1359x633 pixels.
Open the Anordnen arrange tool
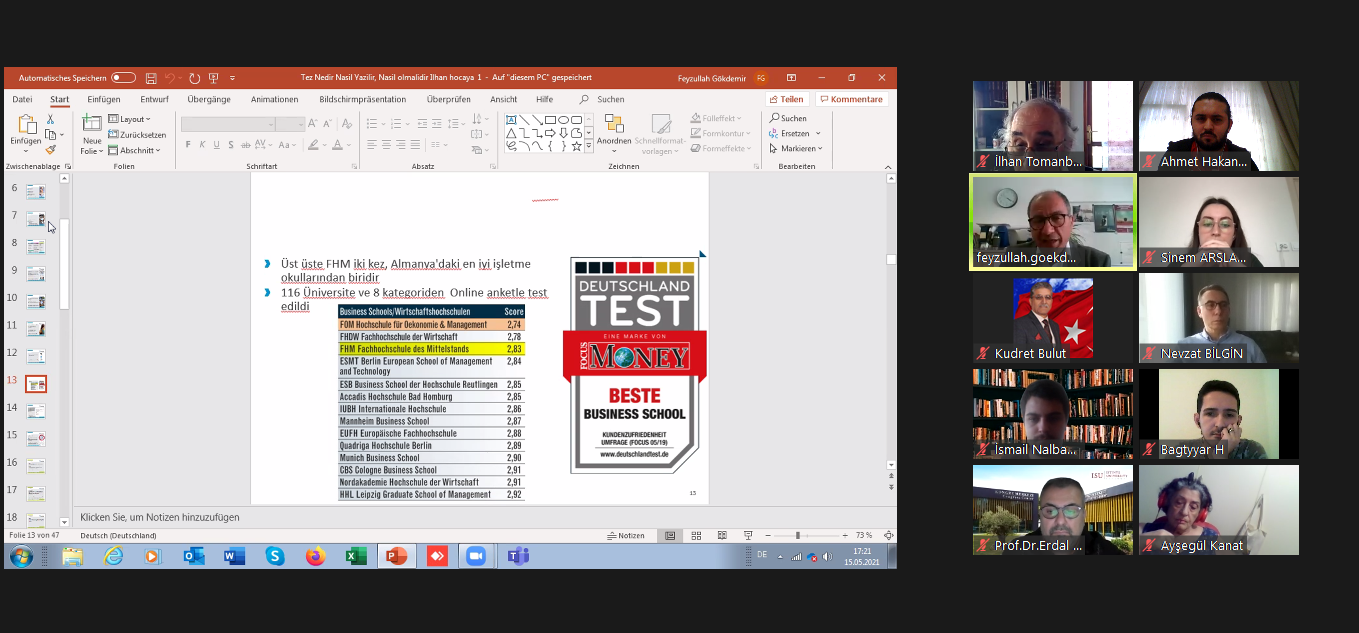click(614, 124)
